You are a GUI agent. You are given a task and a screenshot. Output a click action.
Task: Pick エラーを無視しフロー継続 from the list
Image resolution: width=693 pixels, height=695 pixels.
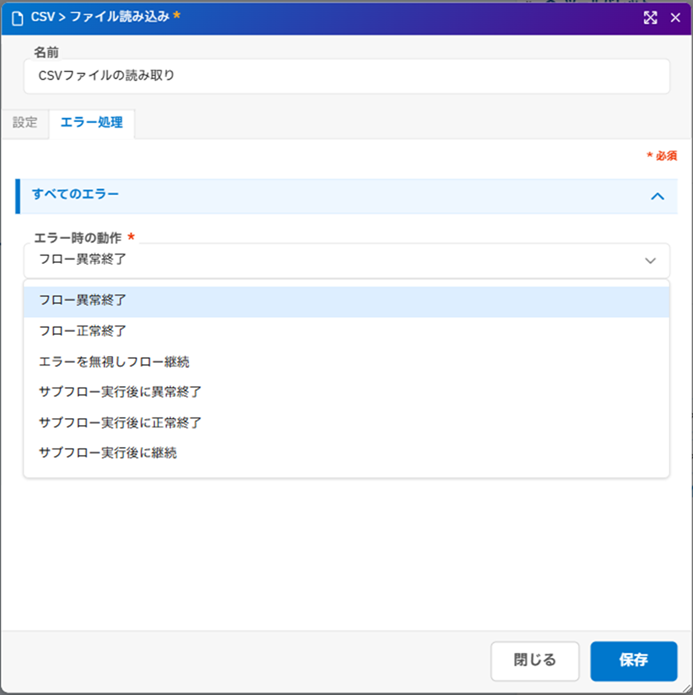point(114,361)
